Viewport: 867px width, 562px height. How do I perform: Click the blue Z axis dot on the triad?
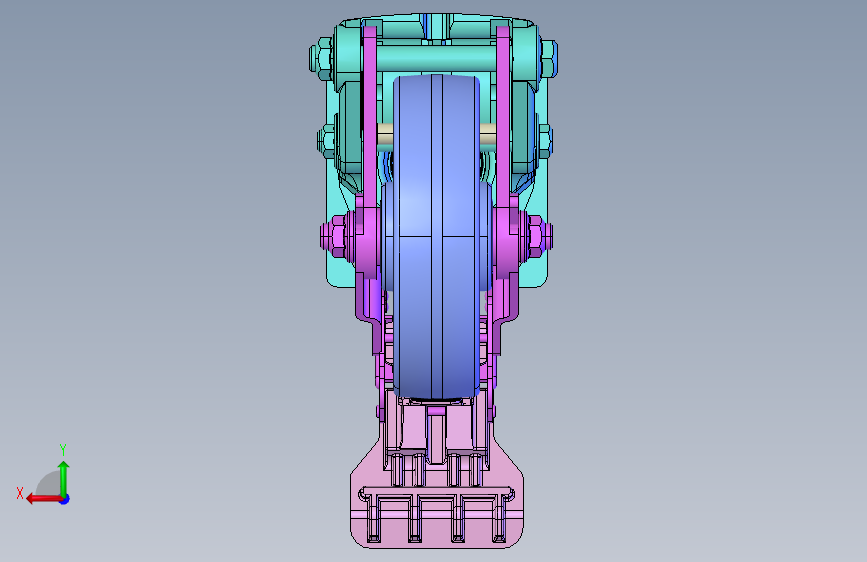(65, 499)
